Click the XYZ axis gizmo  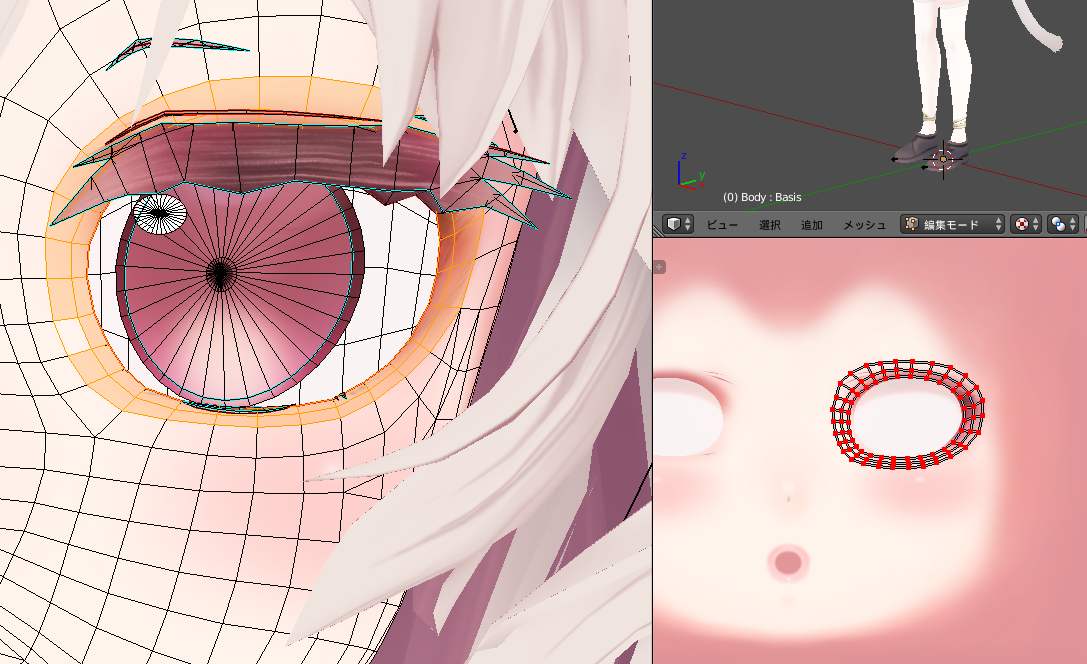tap(691, 171)
